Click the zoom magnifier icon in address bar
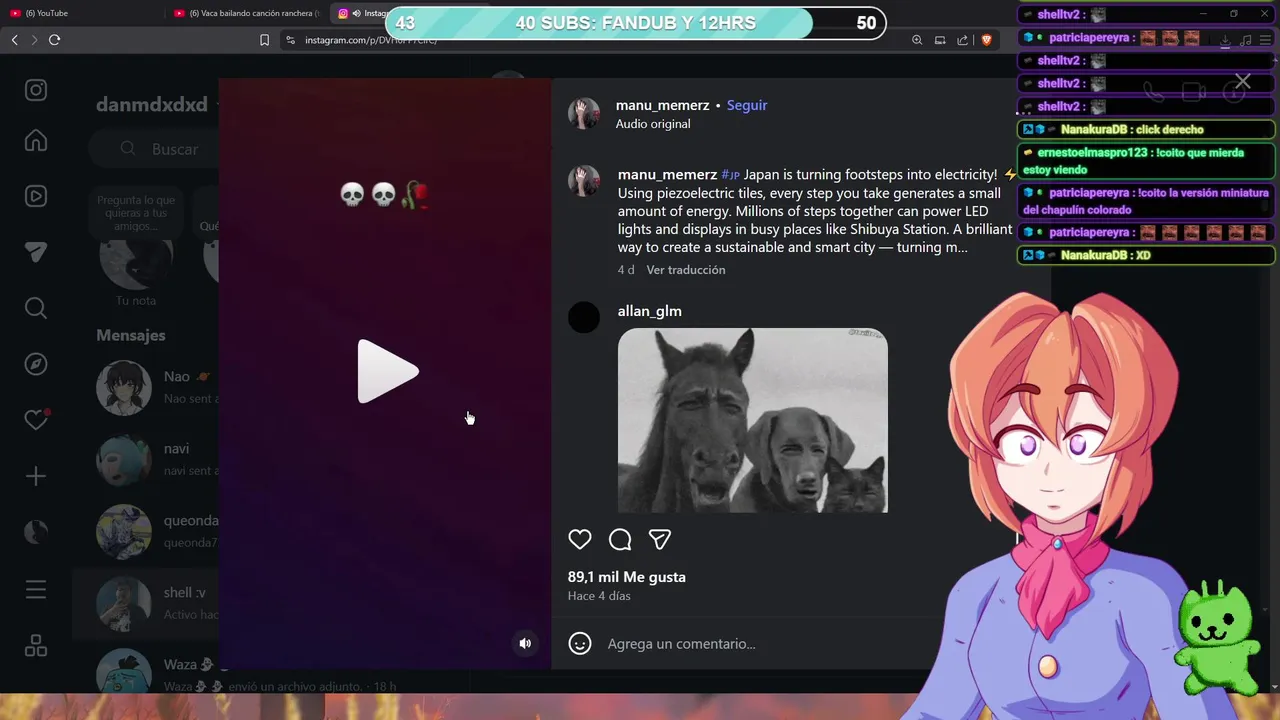Screen dimensions: 1280x720 point(917,40)
